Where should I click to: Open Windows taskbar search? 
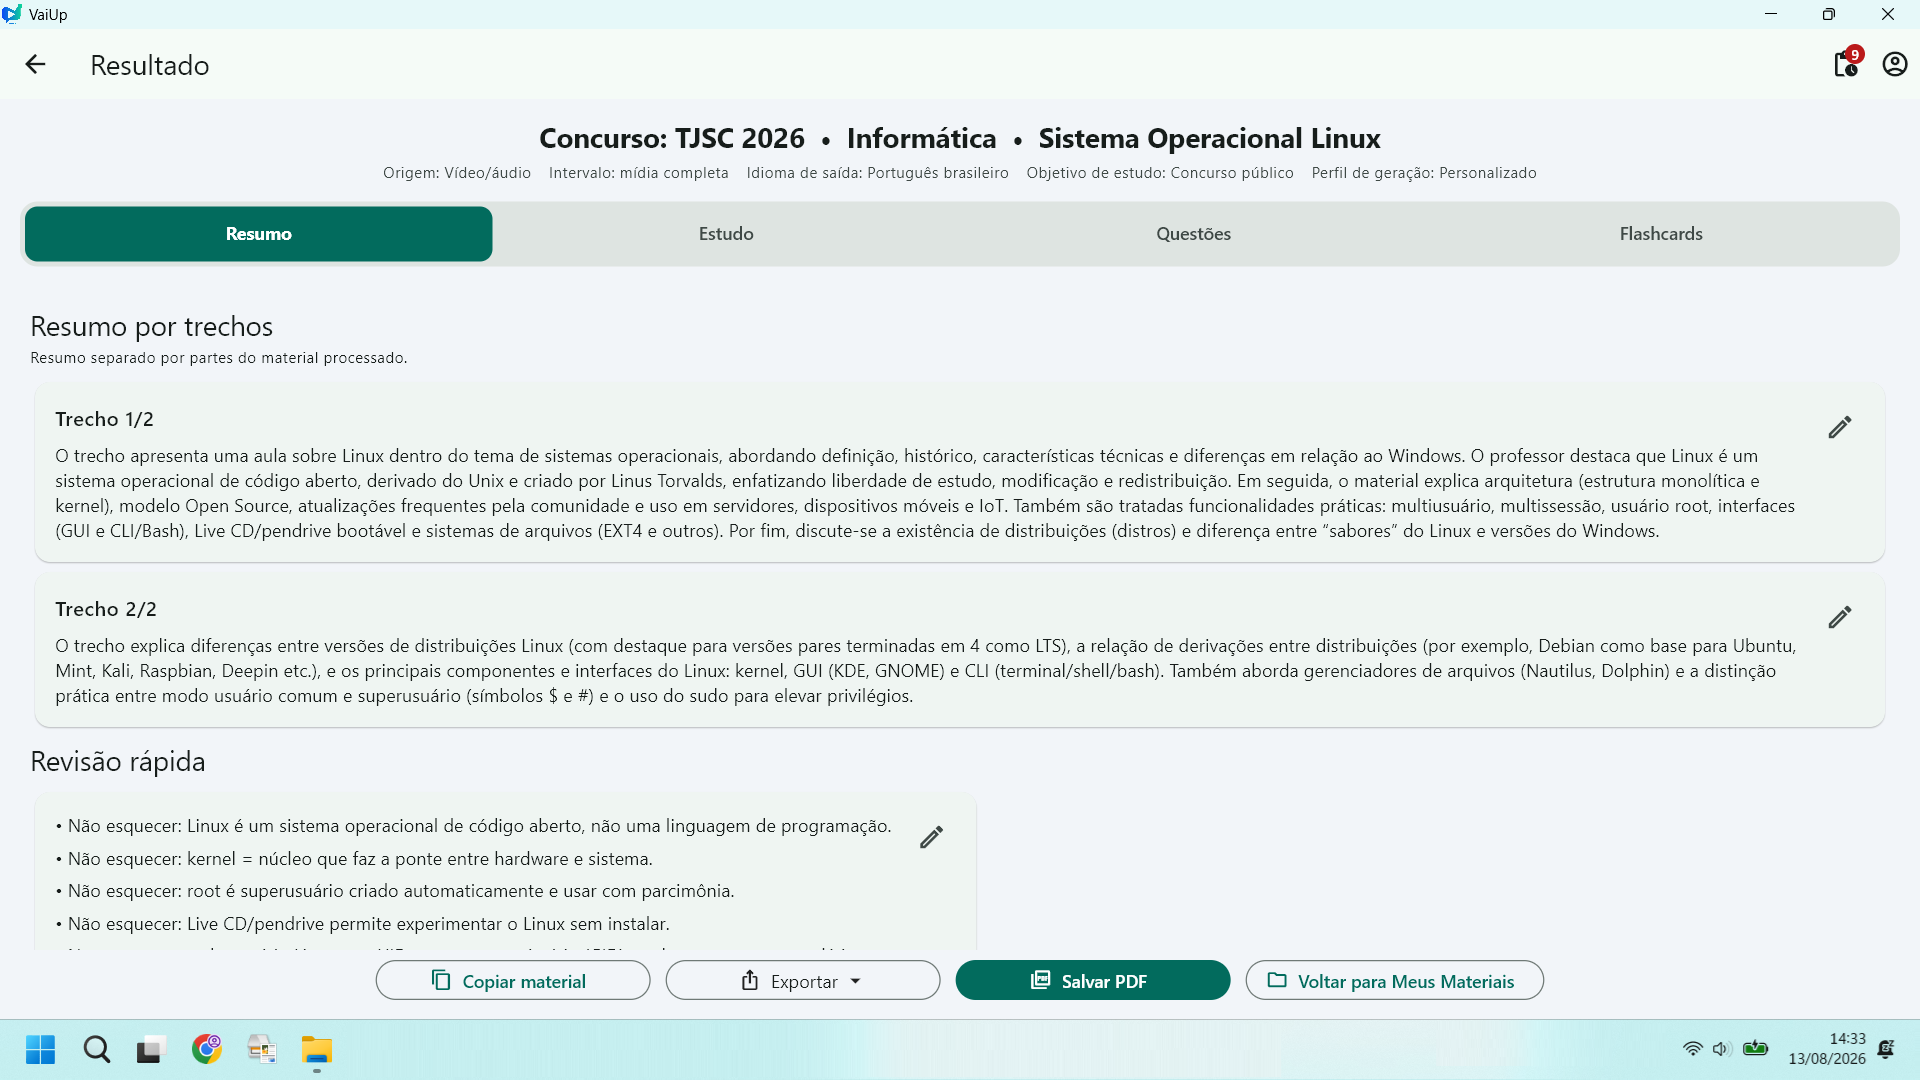click(x=97, y=1049)
